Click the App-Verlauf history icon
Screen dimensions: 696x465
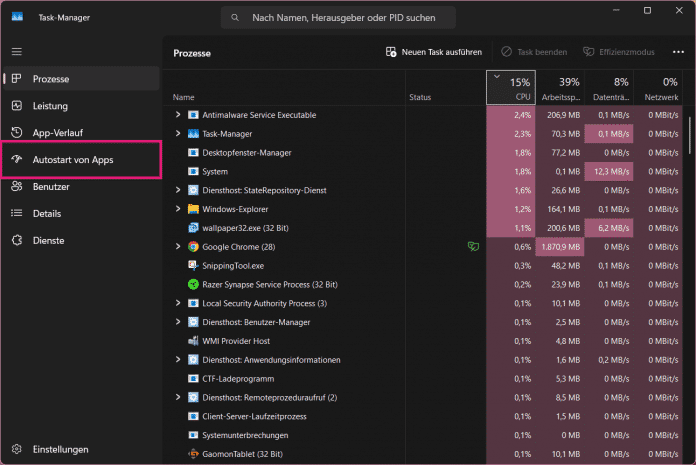[x=17, y=133]
